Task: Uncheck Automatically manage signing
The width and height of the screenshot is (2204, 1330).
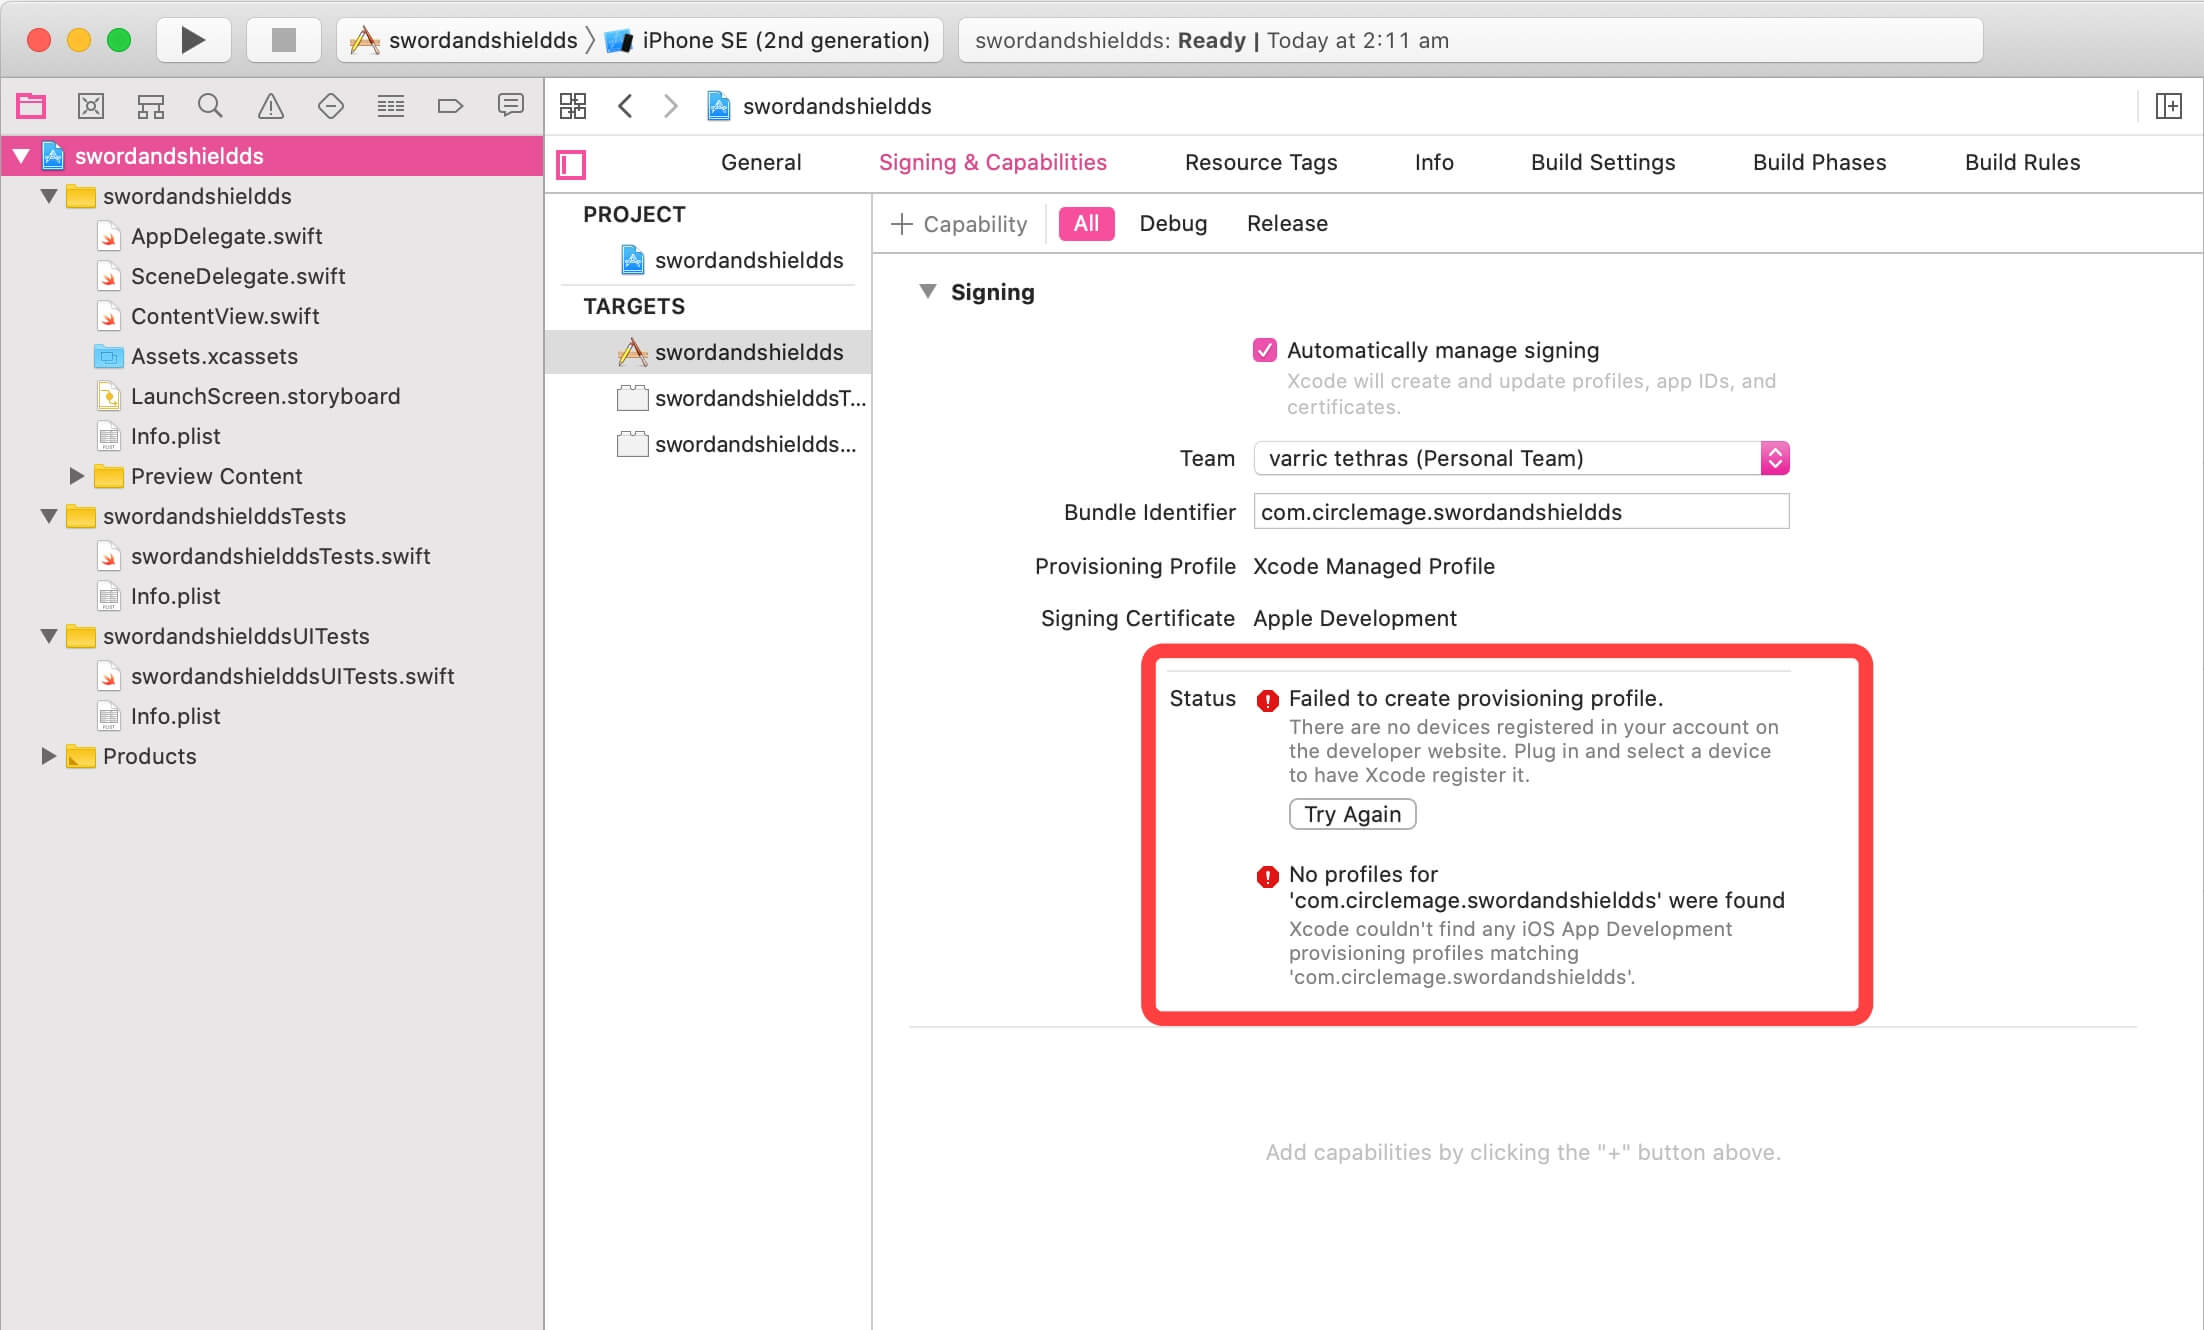Action: pyautogui.click(x=1265, y=350)
